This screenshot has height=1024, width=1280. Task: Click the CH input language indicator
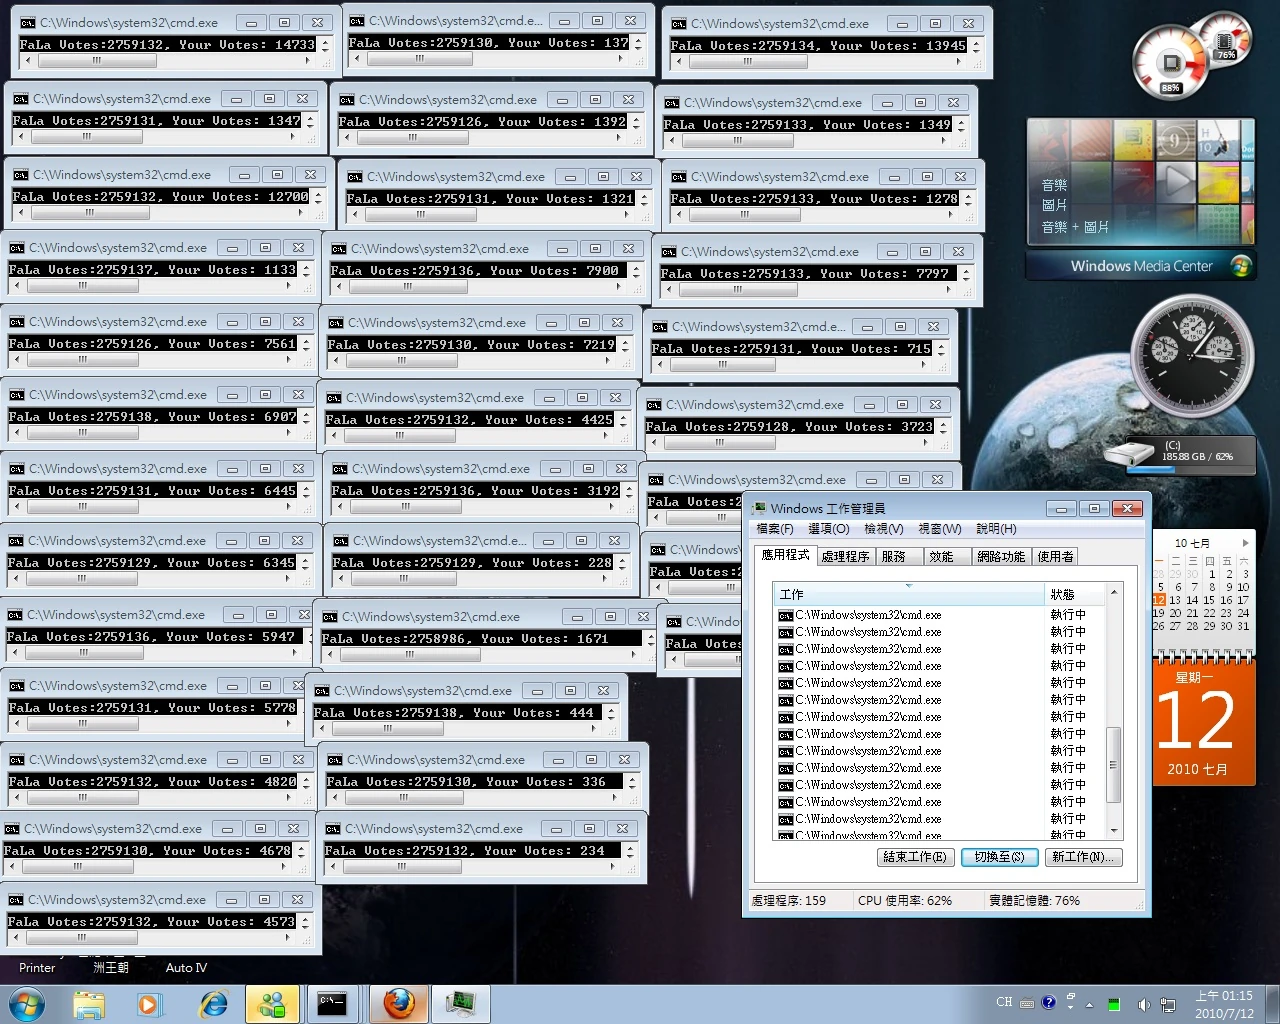pos(1004,1002)
